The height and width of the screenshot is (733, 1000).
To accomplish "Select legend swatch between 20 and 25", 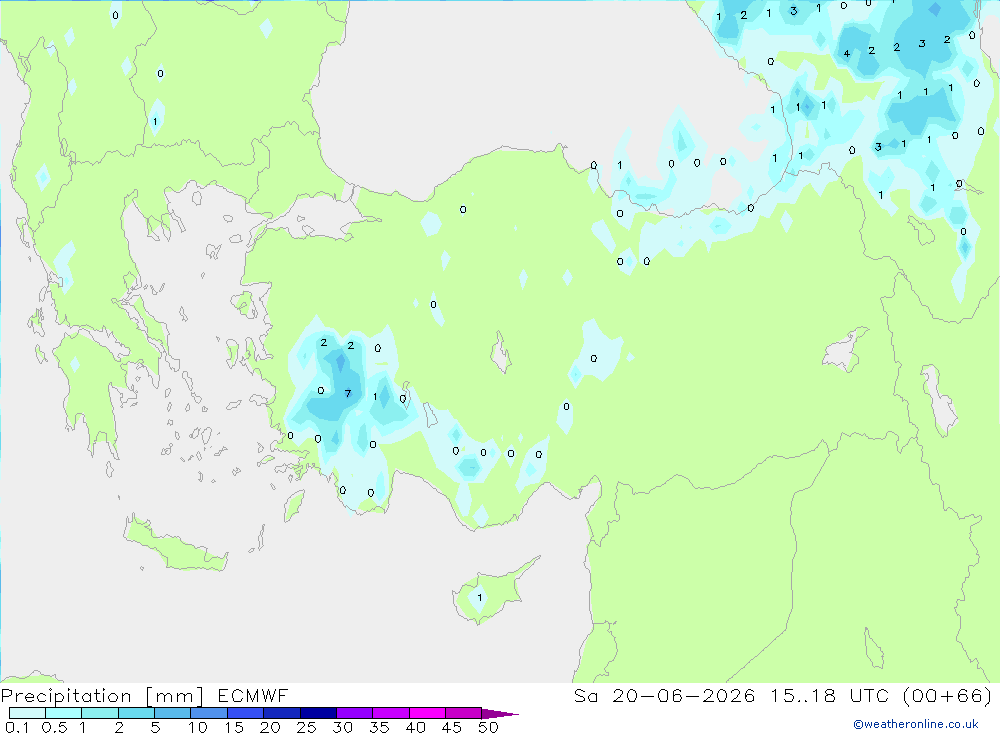I will [x=282, y=713].
